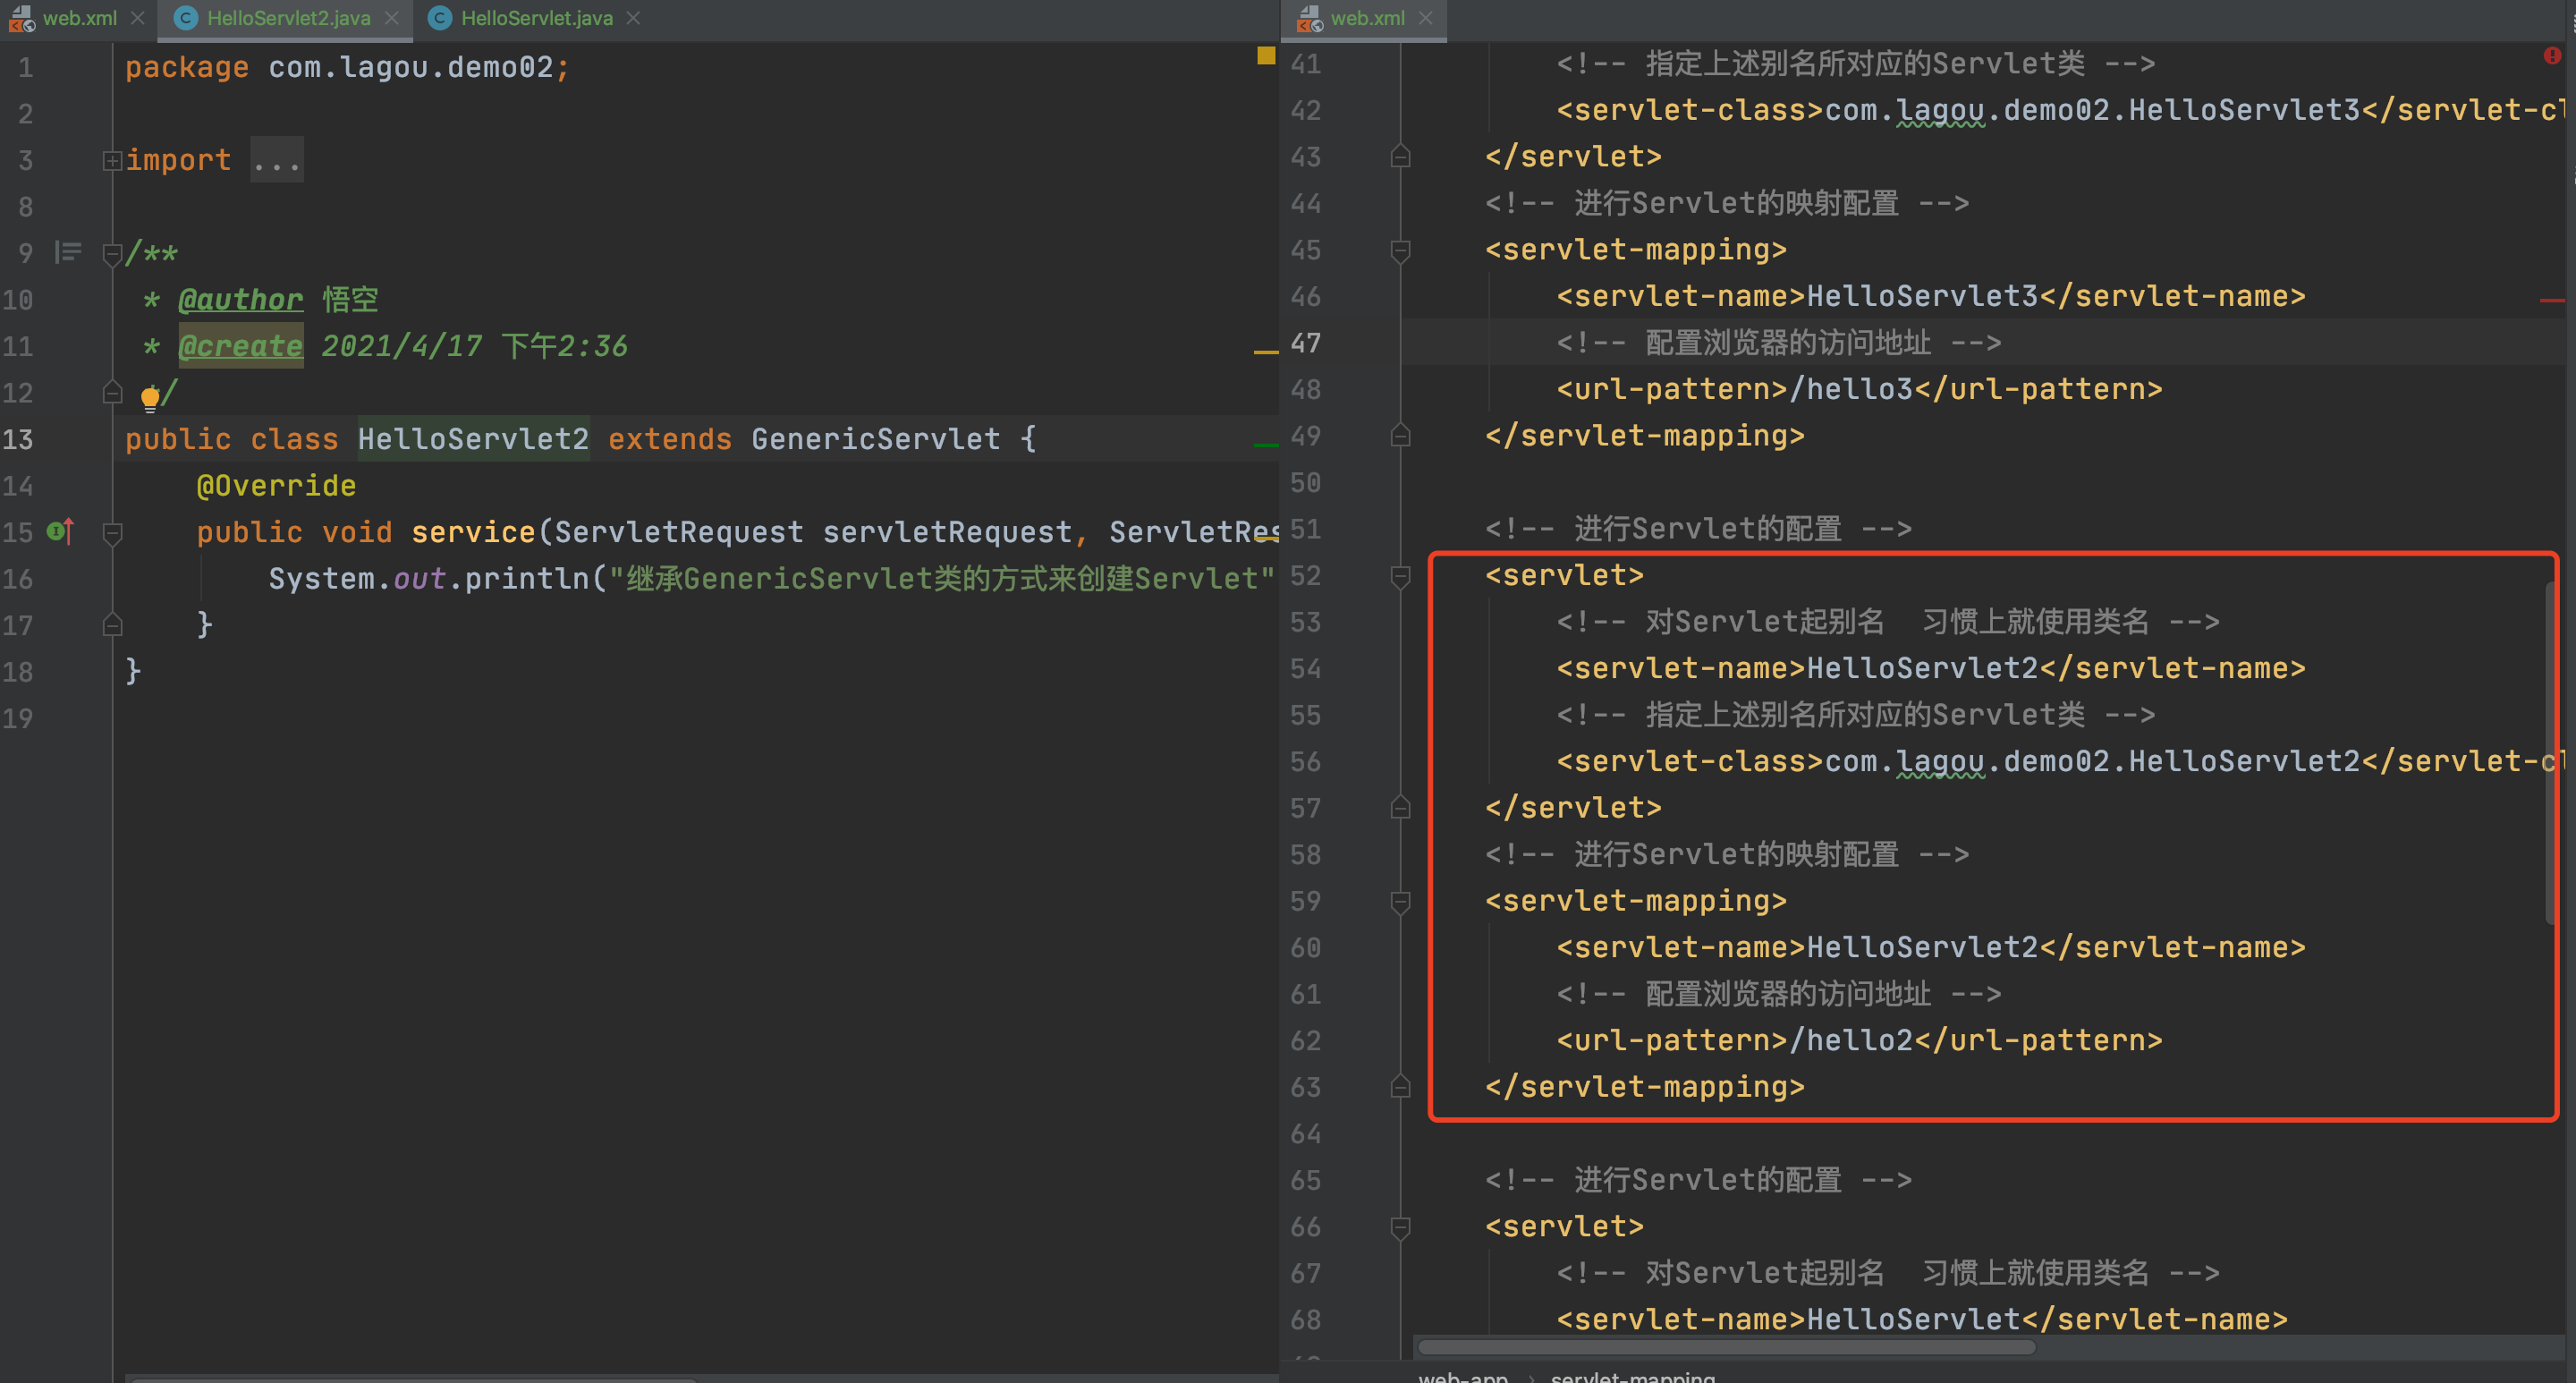Click the yellow stripe mark near line 11
The height and width of the screenshot is (1383, 2576).
[x=1266, y=352]
